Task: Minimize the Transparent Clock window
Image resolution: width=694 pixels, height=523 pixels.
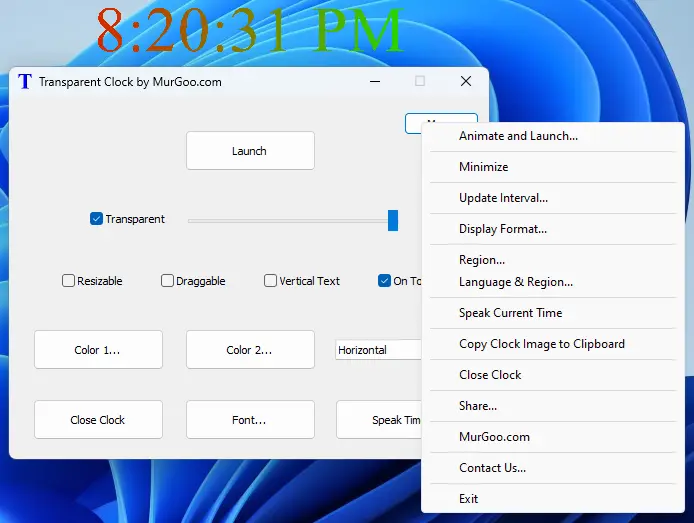Action: click(374, 82)
